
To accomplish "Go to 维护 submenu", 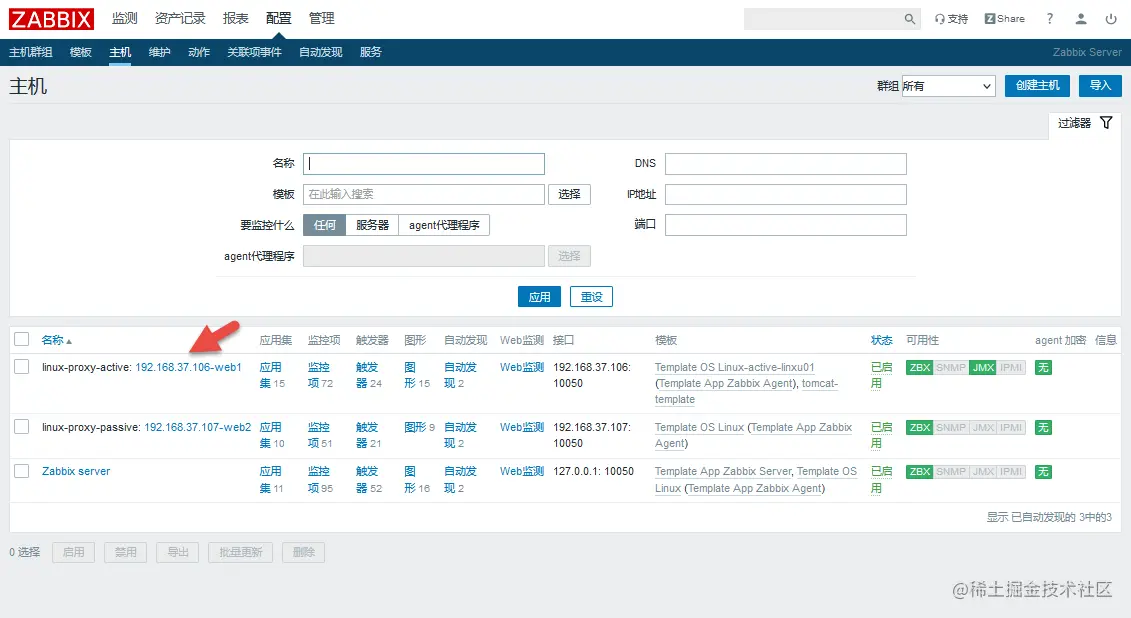I will [x=159, y=52].
